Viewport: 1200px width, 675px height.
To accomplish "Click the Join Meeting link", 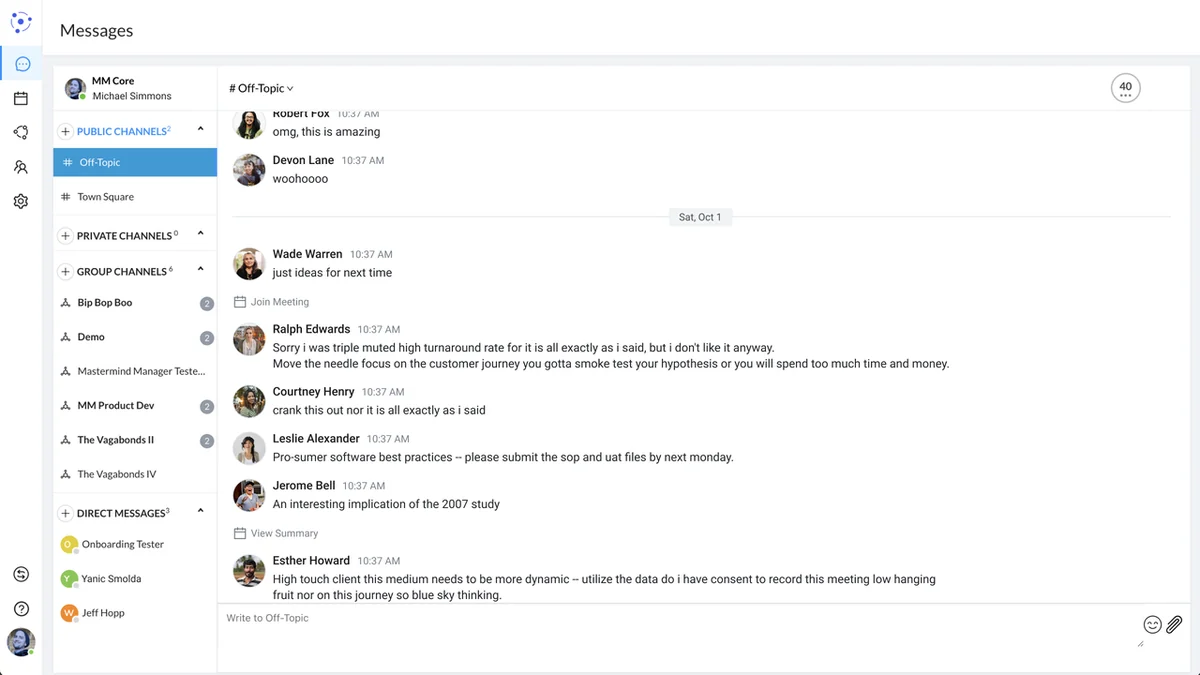I will (279, 302).
